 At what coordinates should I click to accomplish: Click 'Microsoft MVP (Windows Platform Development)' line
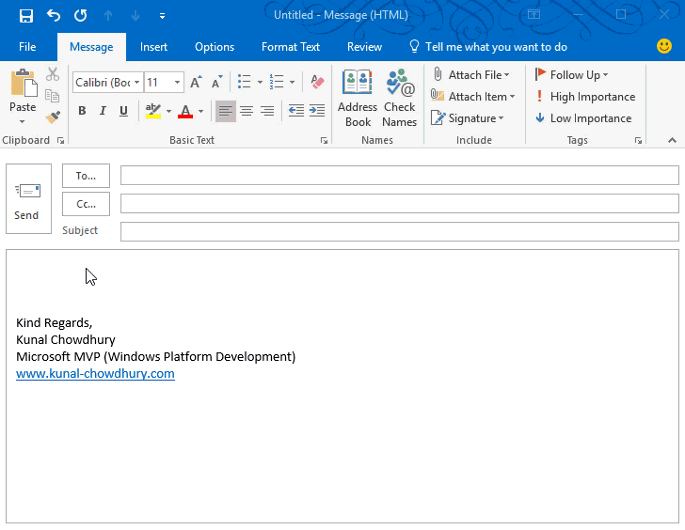(x=156, y=357)
